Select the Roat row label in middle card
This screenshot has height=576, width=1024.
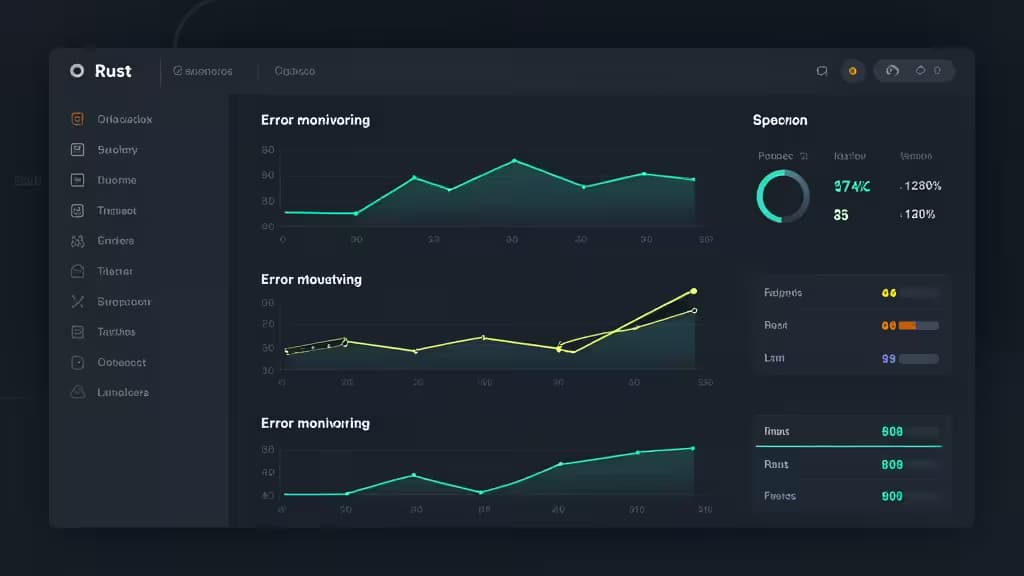(776, 325)
